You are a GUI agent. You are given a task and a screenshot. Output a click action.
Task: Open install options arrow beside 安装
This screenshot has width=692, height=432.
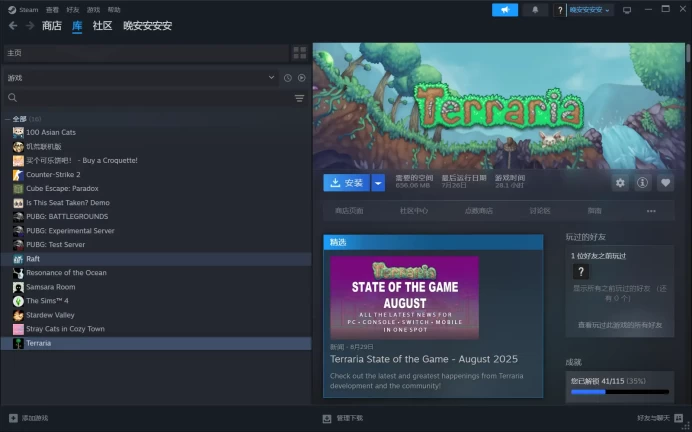pos(378,183)
